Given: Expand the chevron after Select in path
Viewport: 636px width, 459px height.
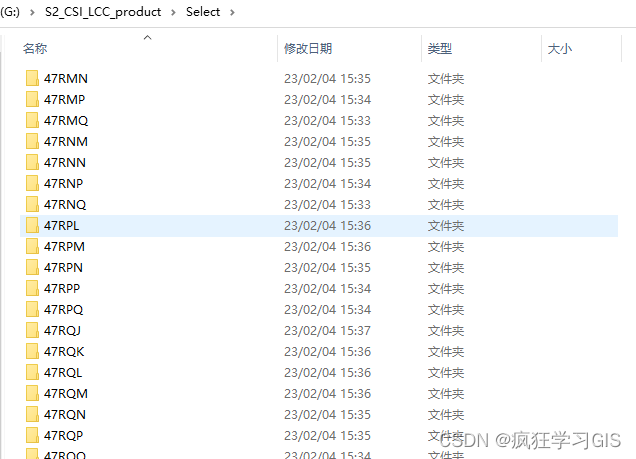Looking at the screenshot, I should point(232,13).
